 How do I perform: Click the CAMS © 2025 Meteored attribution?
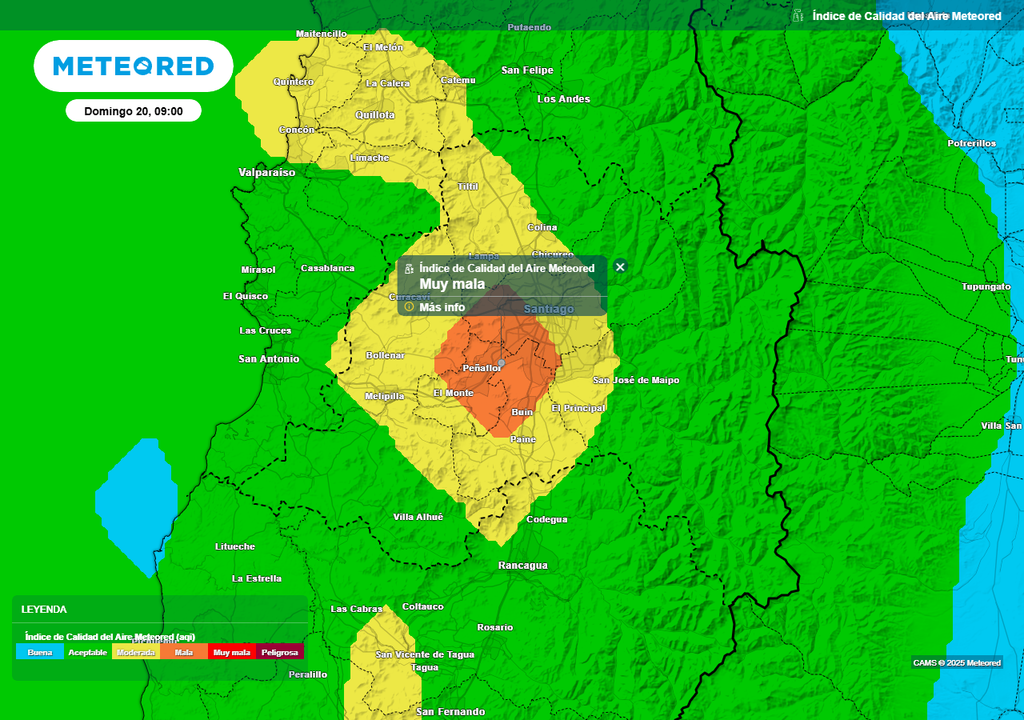[x=957, y=663]
